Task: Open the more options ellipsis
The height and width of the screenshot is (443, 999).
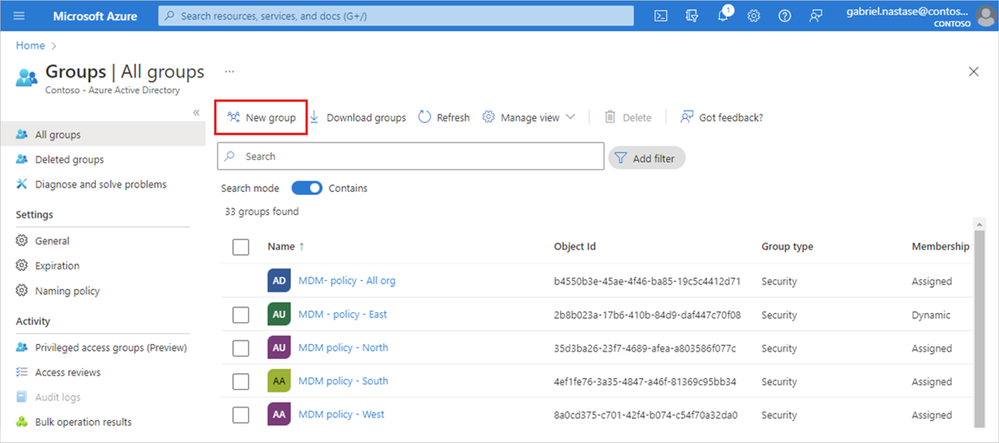Action: [x=229, y=72]
